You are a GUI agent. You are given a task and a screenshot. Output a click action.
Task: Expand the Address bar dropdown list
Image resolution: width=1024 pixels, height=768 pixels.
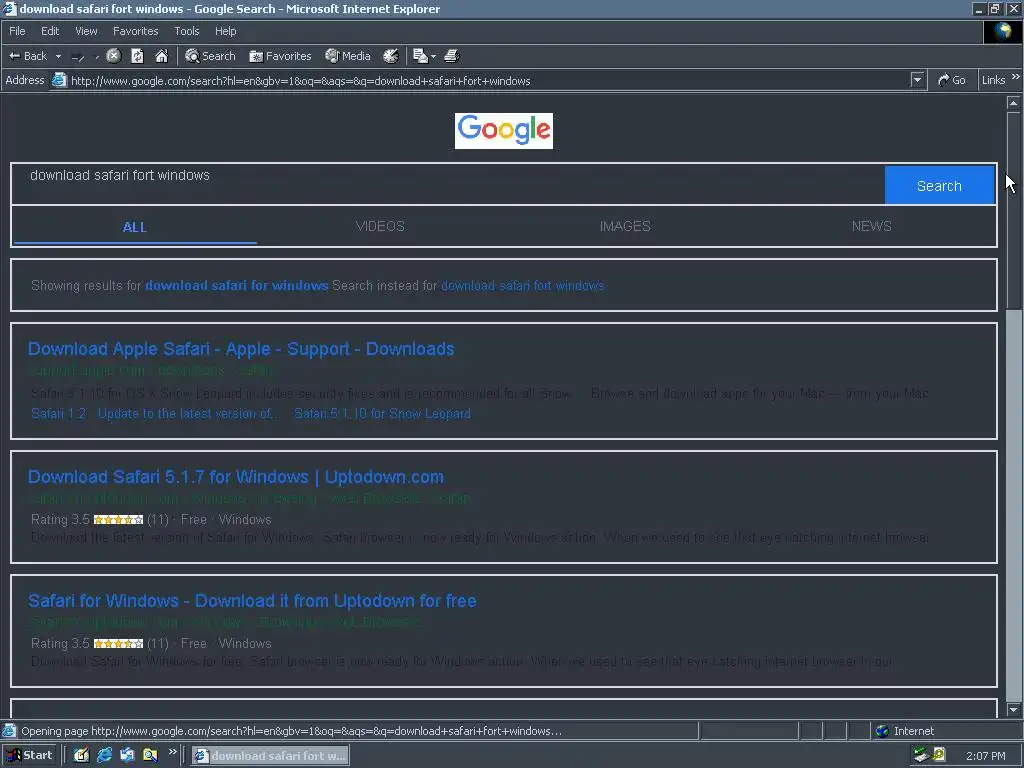point(918,80)
